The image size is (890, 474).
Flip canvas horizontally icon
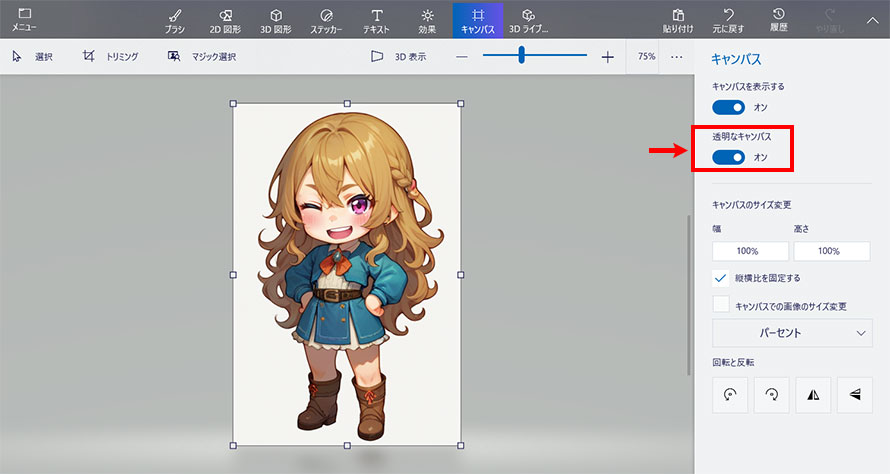tap(813, 395)
